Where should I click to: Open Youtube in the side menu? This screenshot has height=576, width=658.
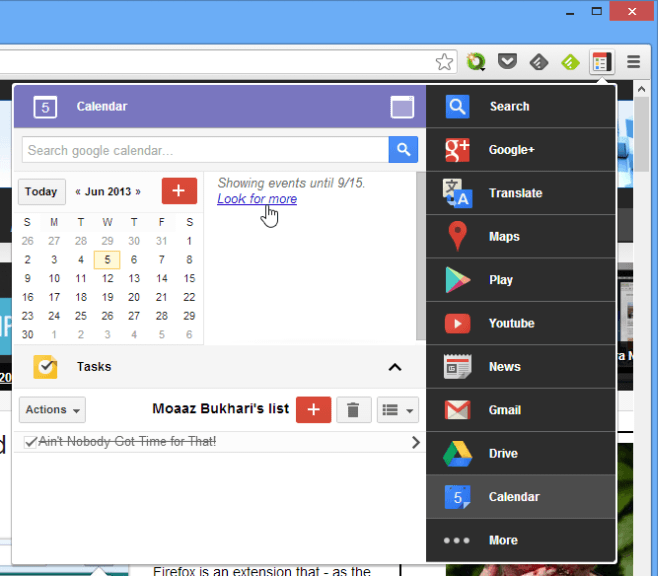pos(521,323)
